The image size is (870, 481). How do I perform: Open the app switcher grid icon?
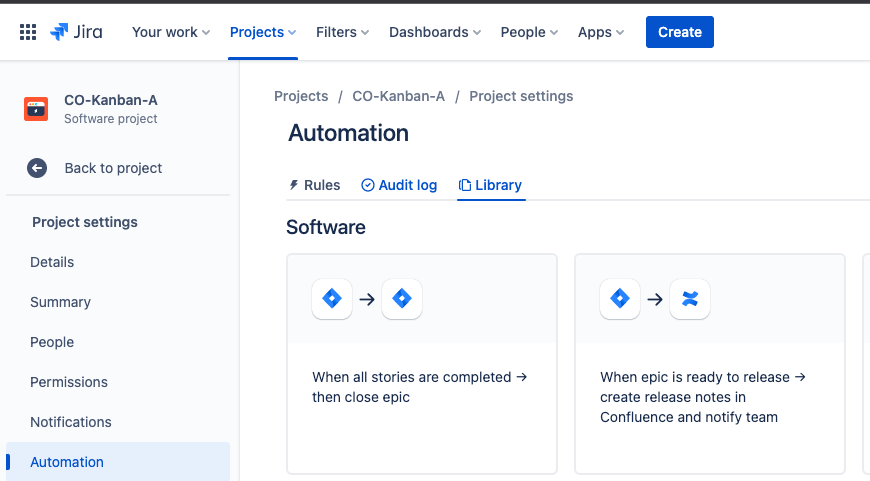28,32
